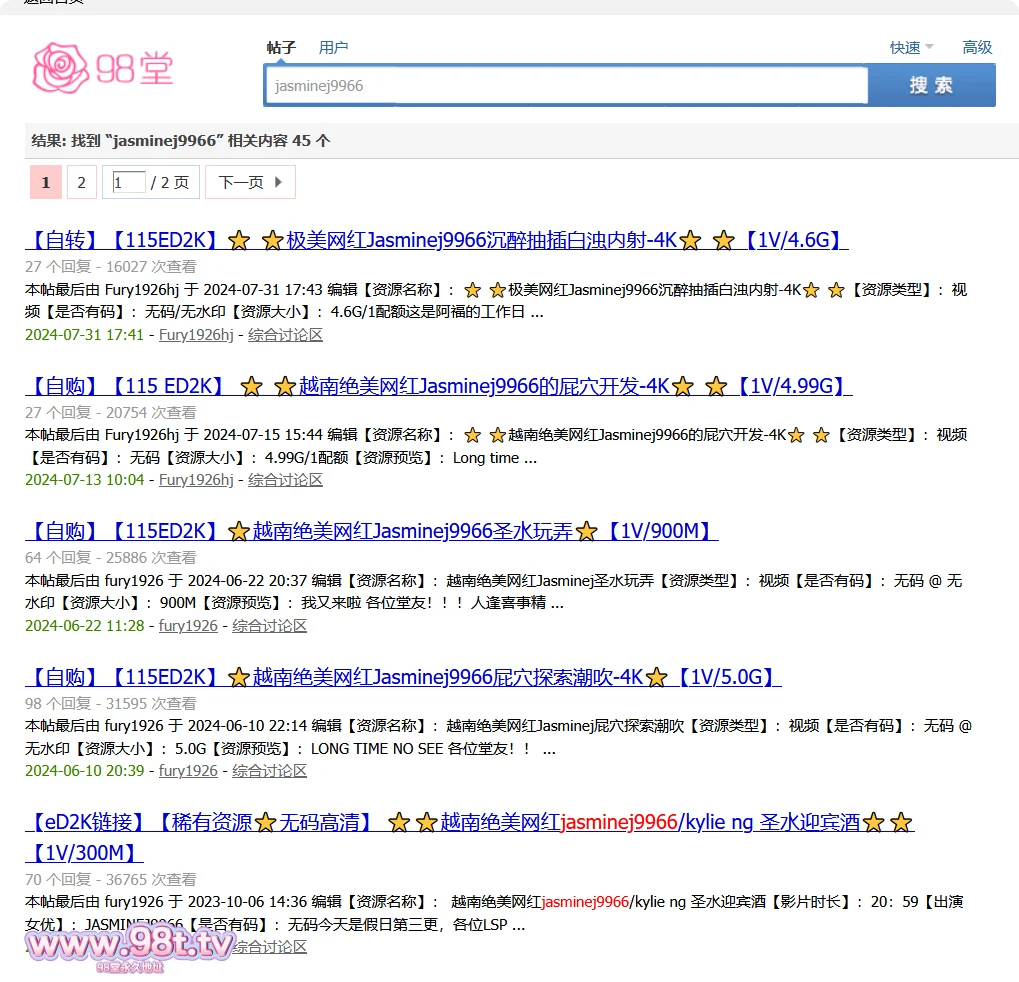Open 综合讨论区 under the 2024-07-13 post
This screenshot has height=982, width=1019.
pos(285,480)
